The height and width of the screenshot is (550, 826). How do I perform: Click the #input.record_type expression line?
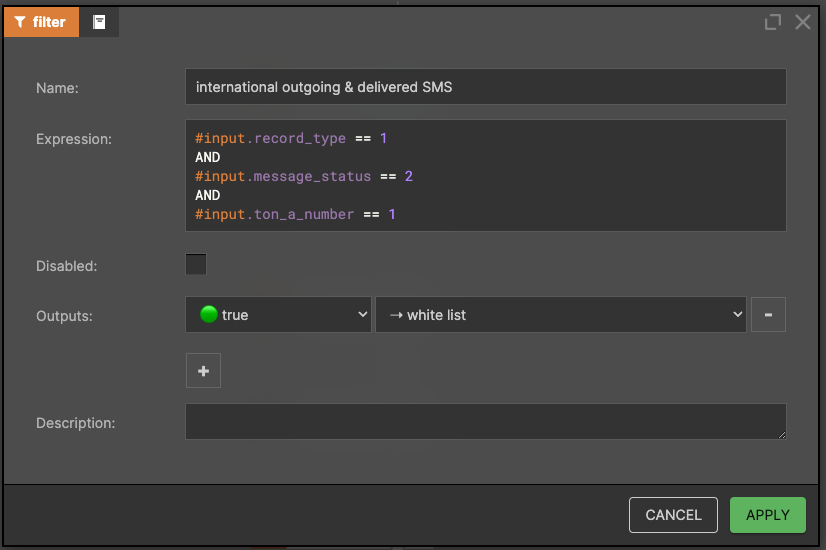[x=291, y=138]
